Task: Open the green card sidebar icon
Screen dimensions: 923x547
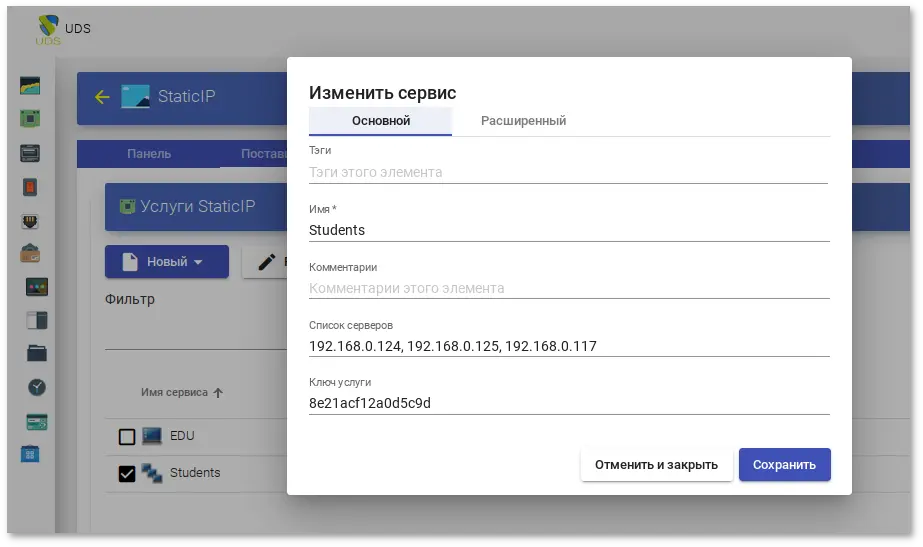Action: pyautogui.click(x=36, y=422)
